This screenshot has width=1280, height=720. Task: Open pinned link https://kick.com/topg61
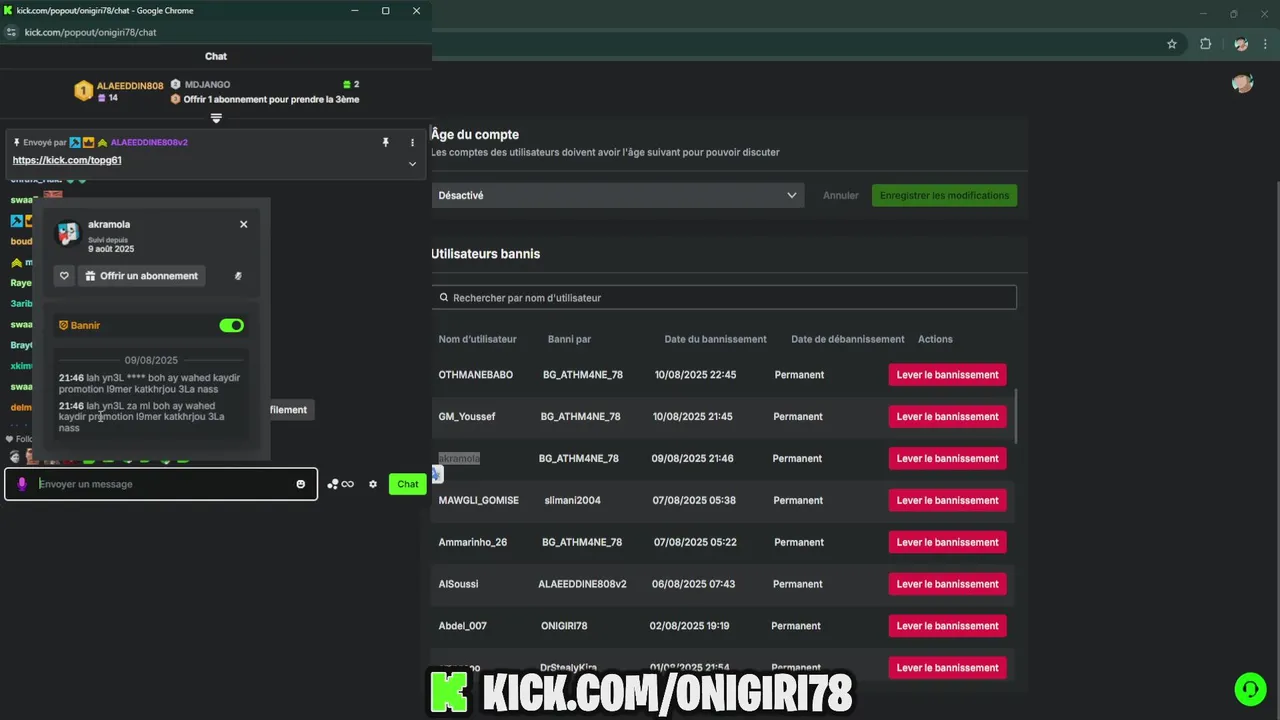tap(67, 160)
